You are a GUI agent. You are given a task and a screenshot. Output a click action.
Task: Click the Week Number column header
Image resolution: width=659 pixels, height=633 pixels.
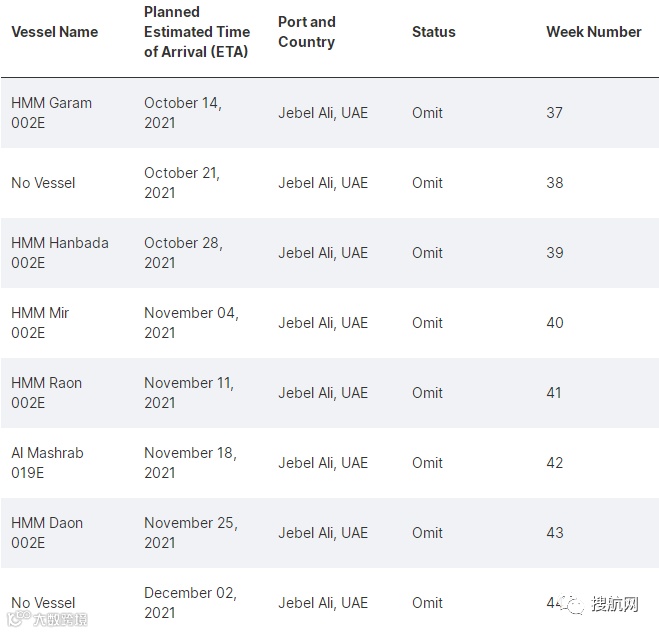593,32
